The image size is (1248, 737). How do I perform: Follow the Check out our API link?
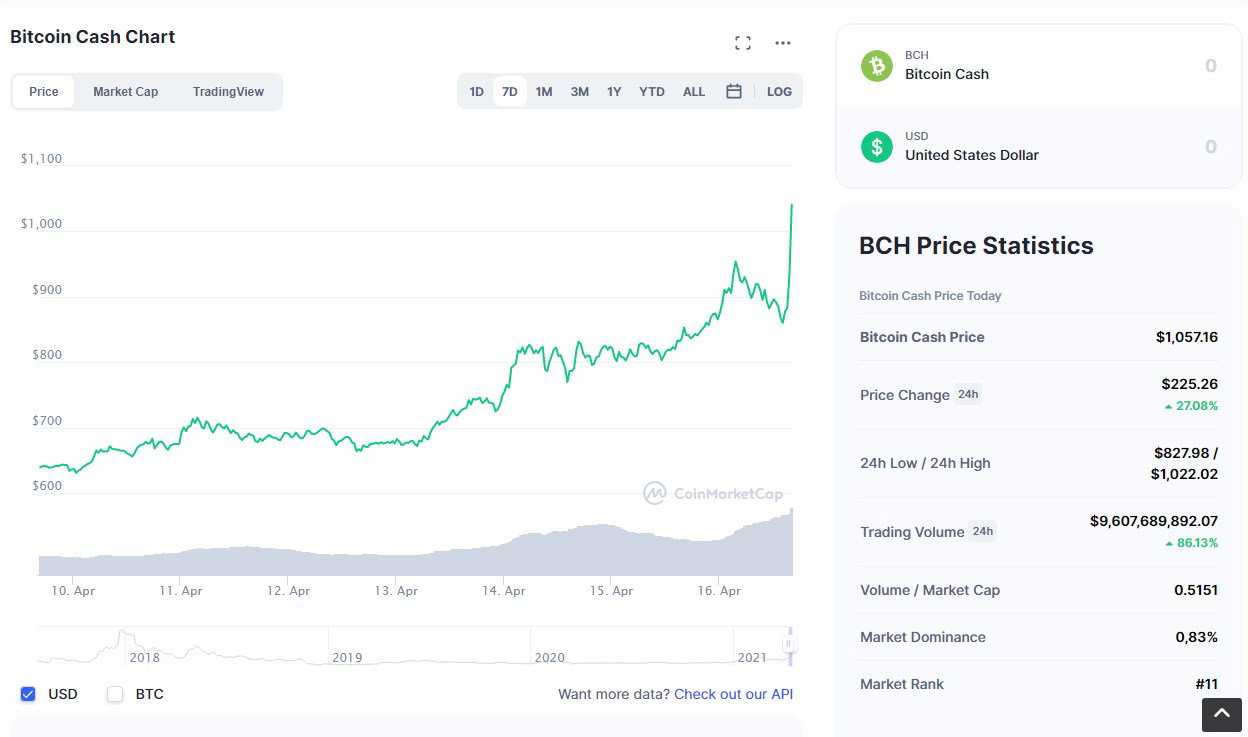[x=733, y=694]
